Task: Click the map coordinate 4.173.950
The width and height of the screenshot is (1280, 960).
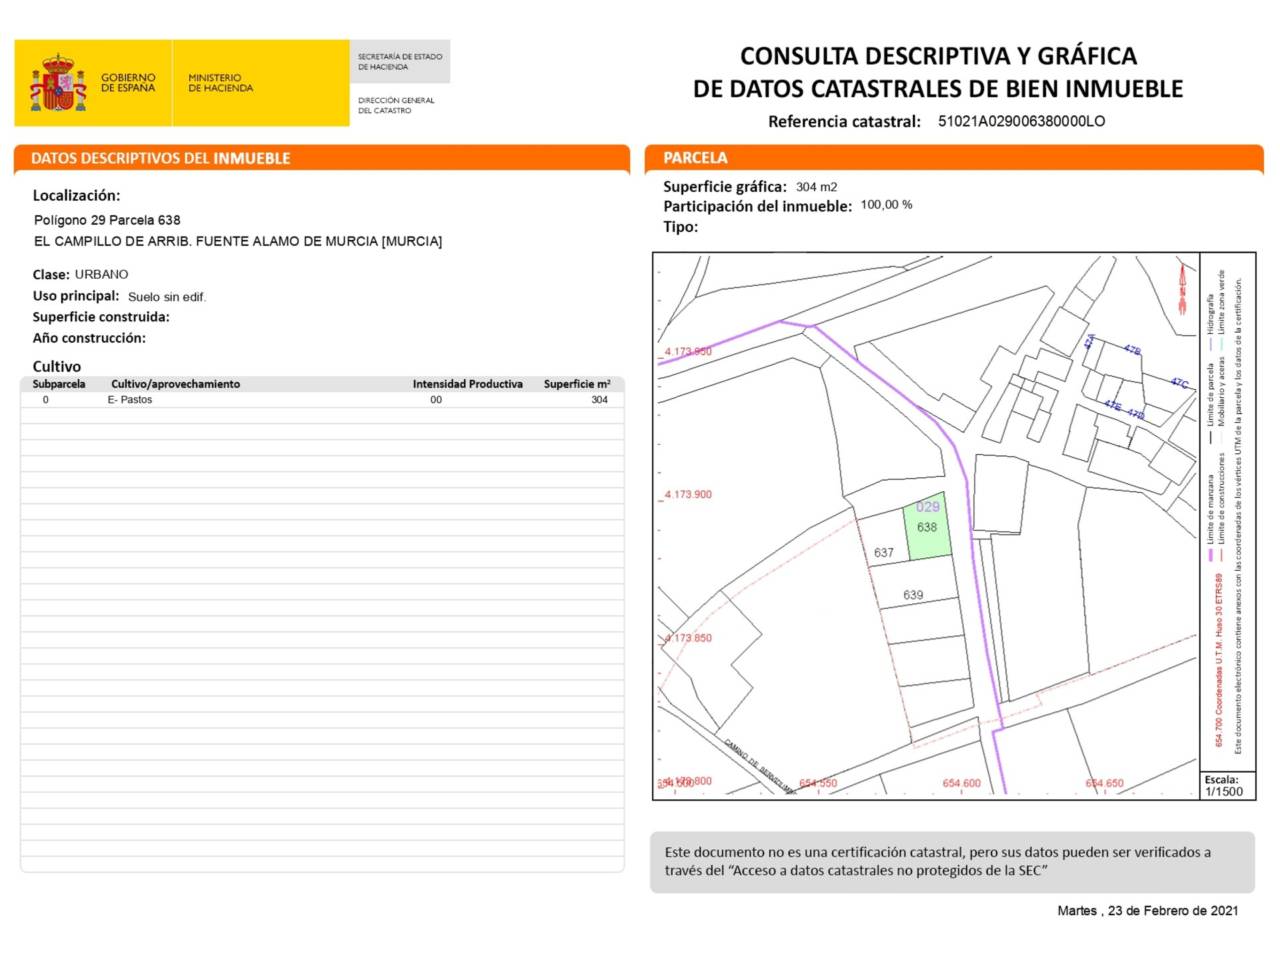Action: 689,352
